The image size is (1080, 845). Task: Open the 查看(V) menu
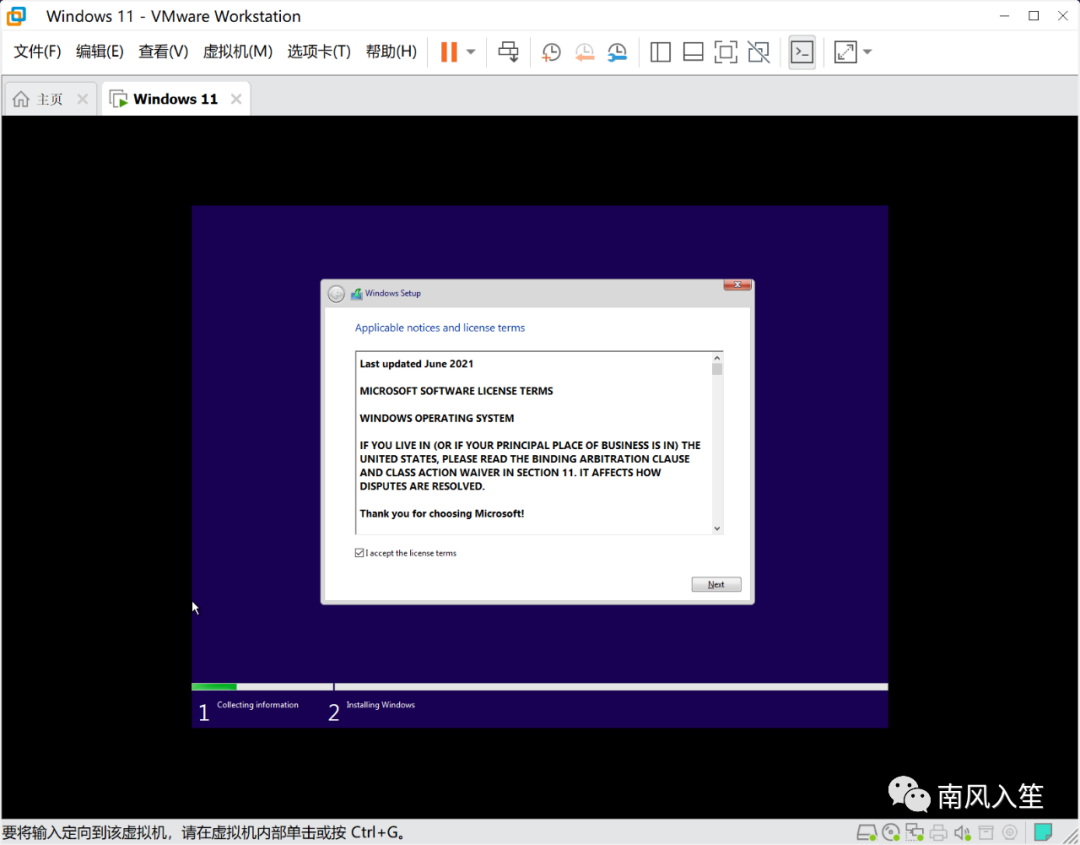pyautogui.click(x=163, y=52)
